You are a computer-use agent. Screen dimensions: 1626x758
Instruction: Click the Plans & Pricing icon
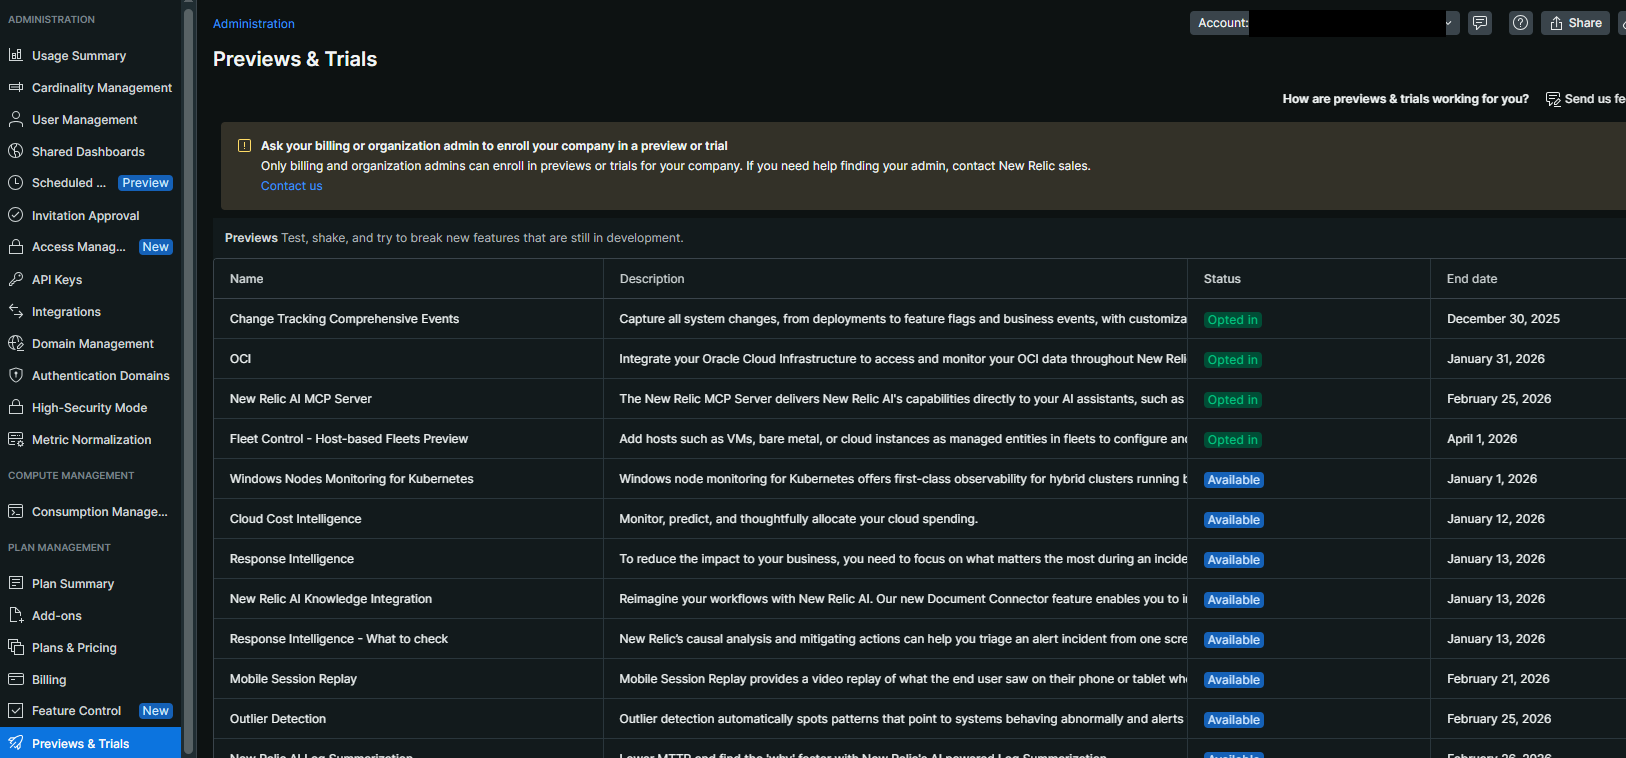click(16, 647)
